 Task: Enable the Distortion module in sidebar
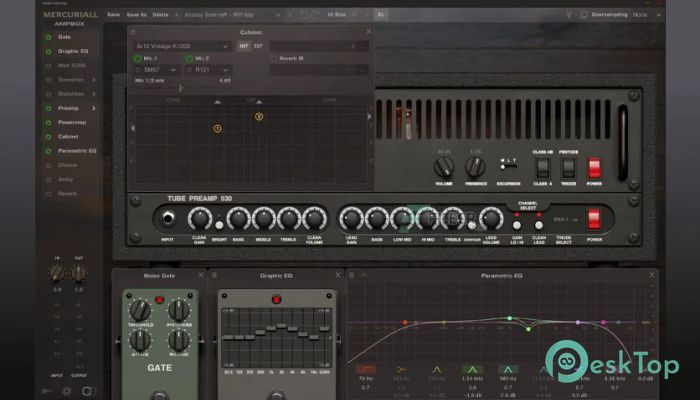tap(48, 94)
